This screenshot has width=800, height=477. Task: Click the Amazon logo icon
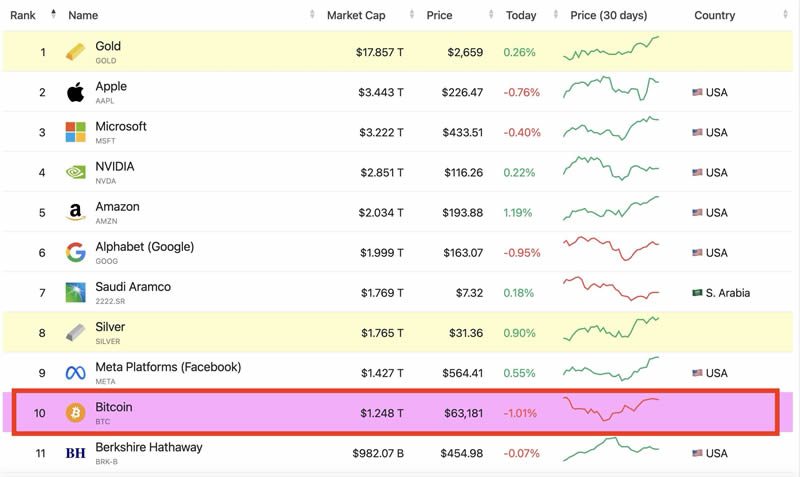[75, 213]
